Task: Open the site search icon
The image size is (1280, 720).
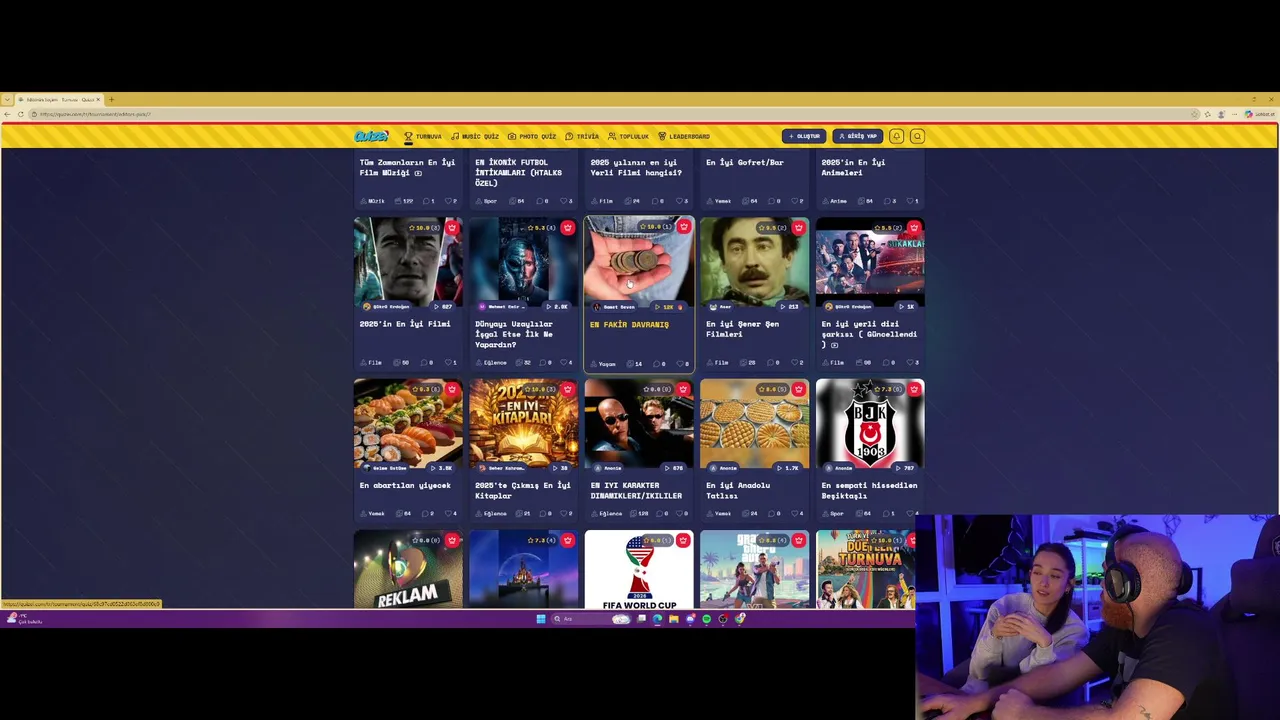Action: click(917, 136)
